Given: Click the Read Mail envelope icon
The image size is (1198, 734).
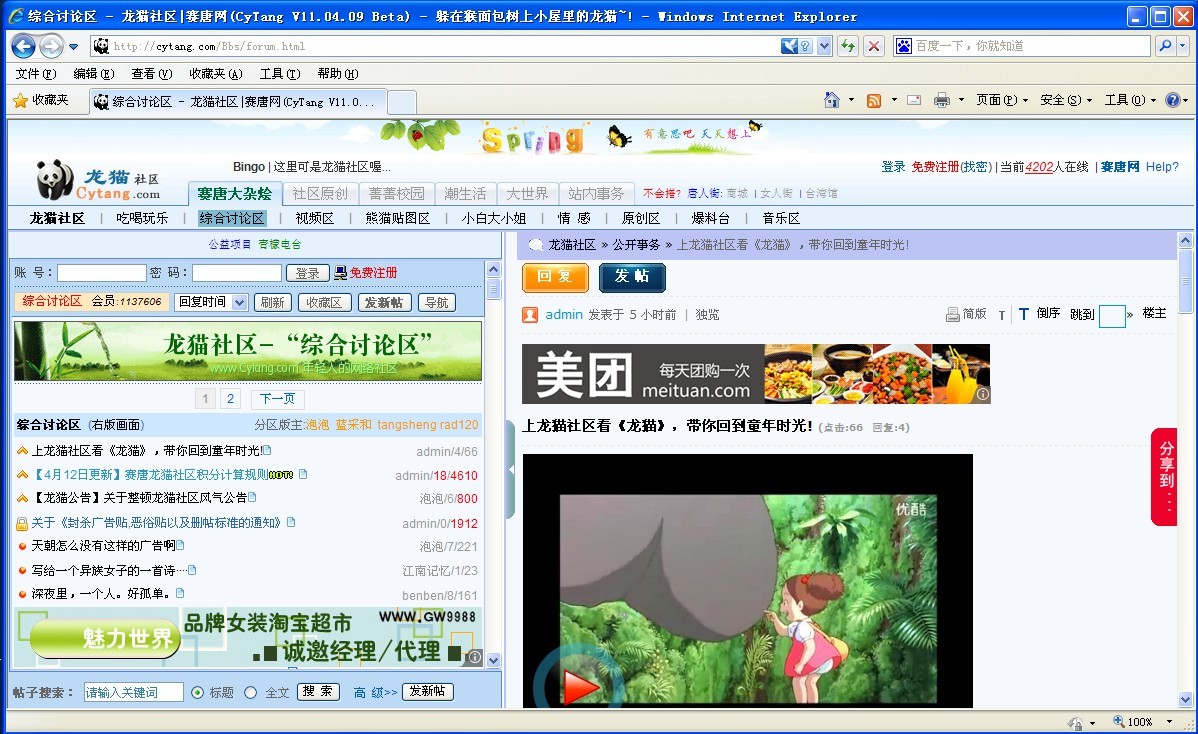Looking at the screenshot, I should click(914, 100).
